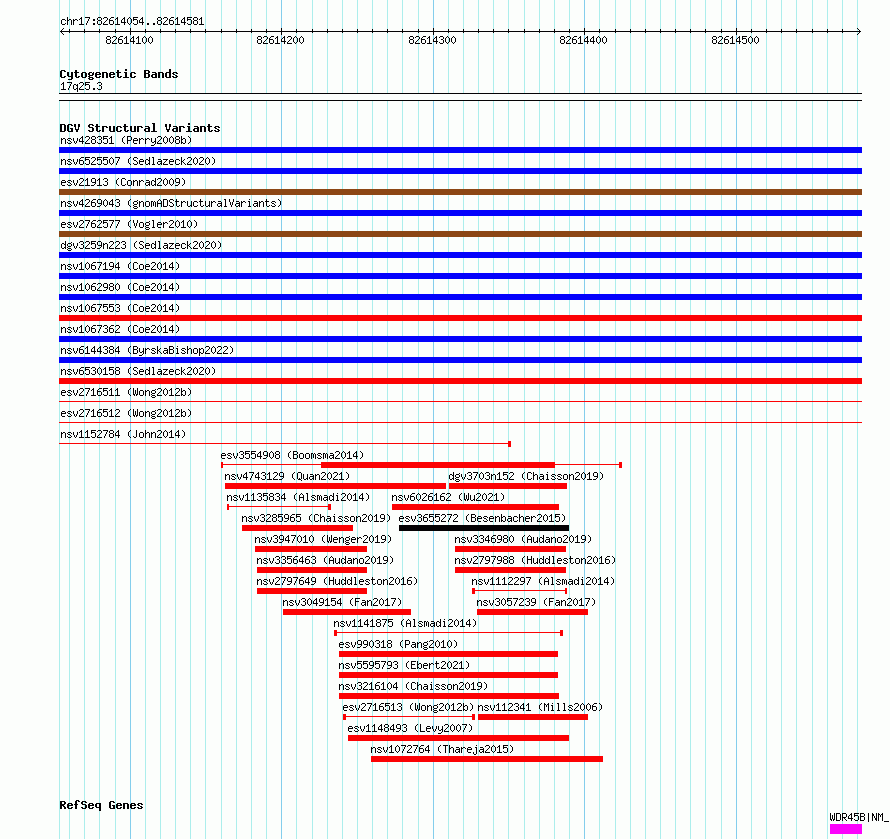Select nsv1112297 (Alsmadi2014) label

tap(543, 581)
